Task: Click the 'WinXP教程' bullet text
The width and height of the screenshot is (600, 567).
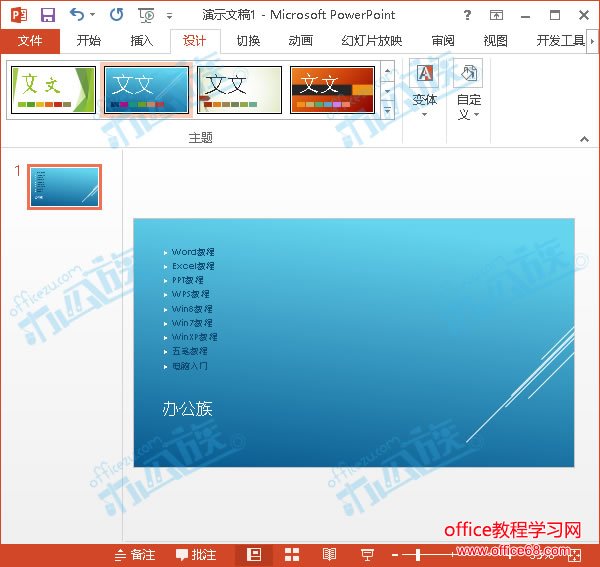Action: click(x=194, y=337)
